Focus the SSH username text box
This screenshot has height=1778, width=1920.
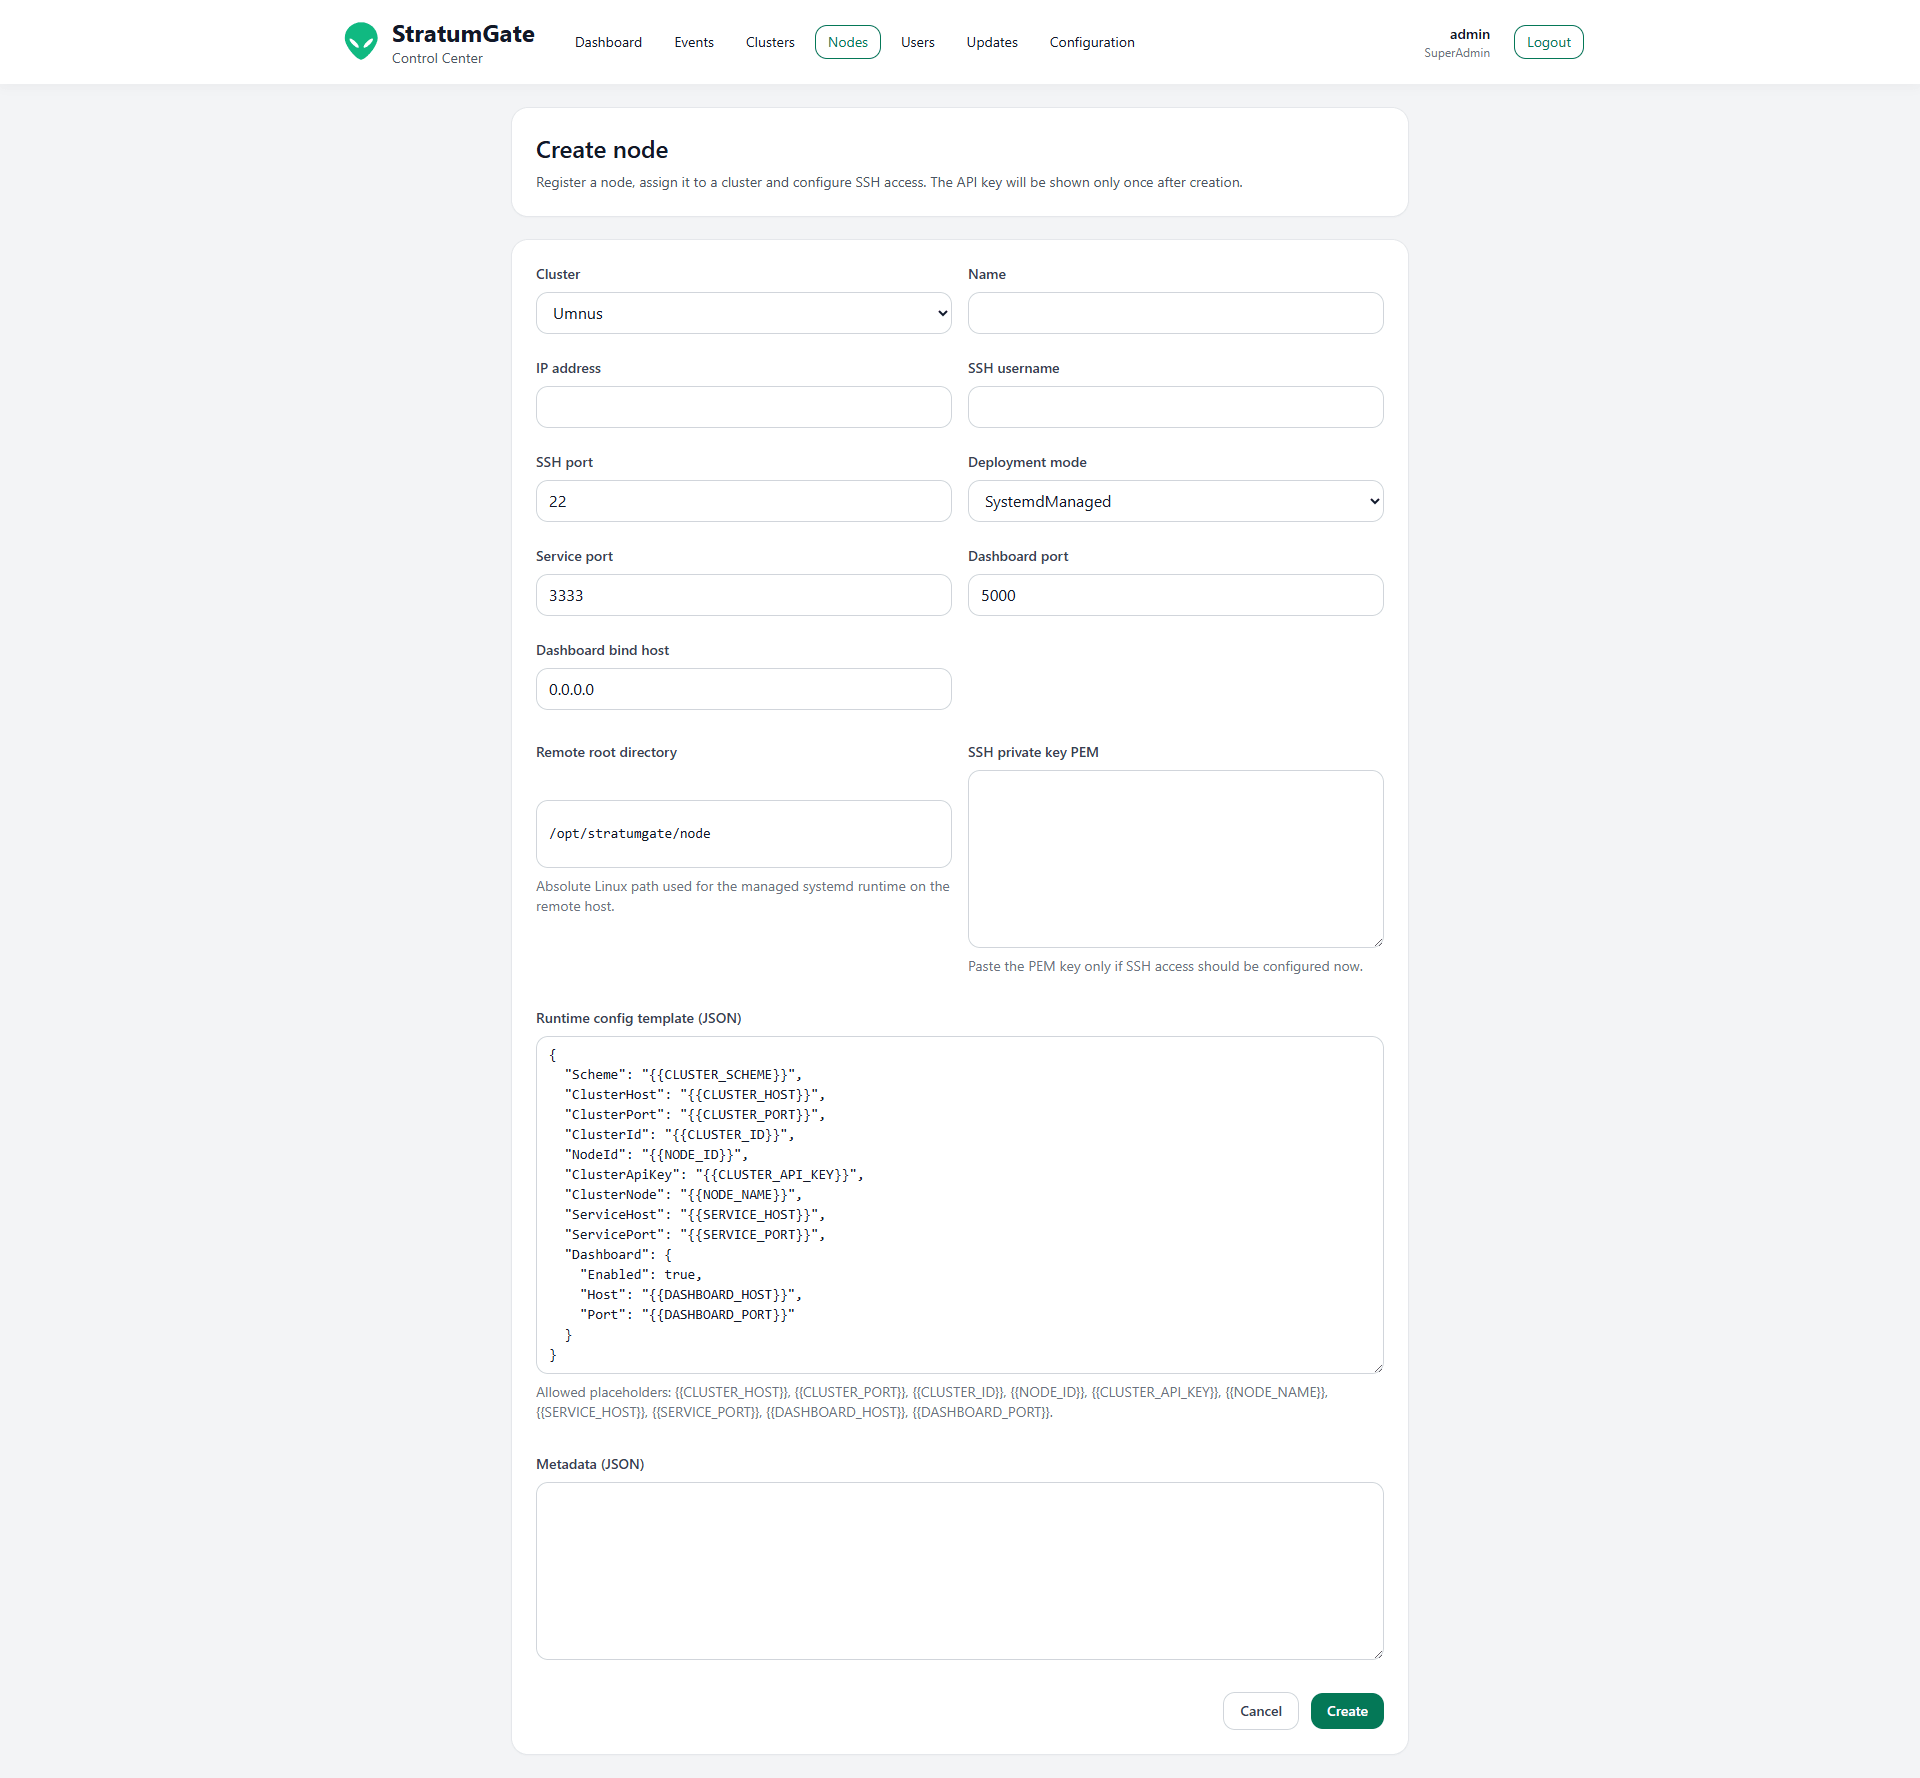click(1175, 407)
